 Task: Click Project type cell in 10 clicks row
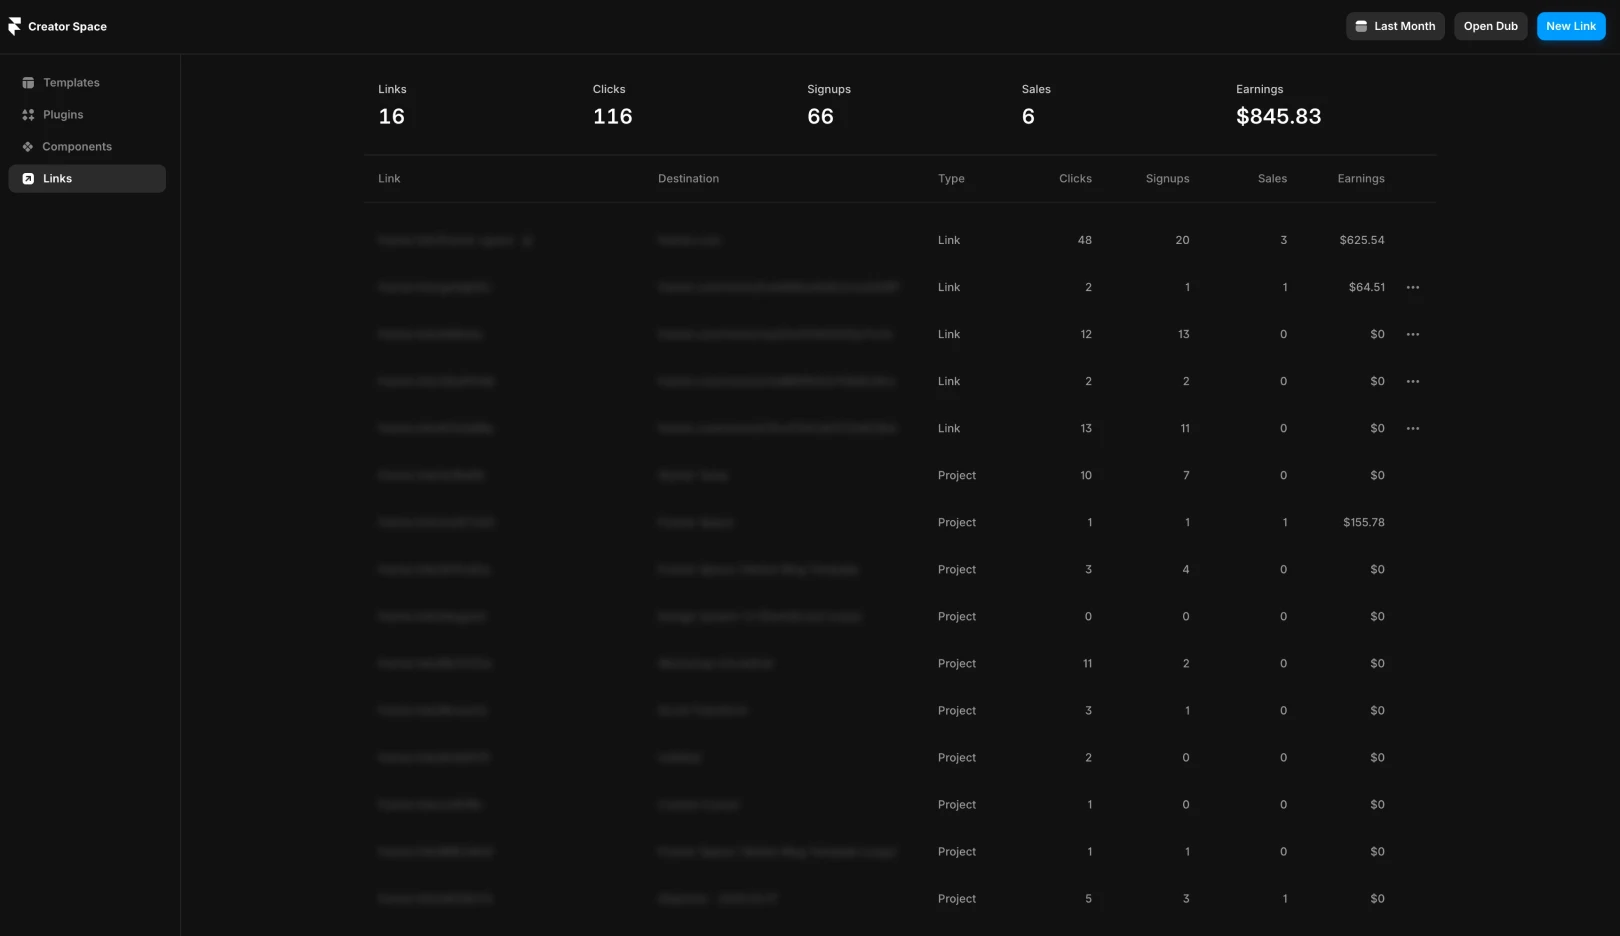coord(957,475)
